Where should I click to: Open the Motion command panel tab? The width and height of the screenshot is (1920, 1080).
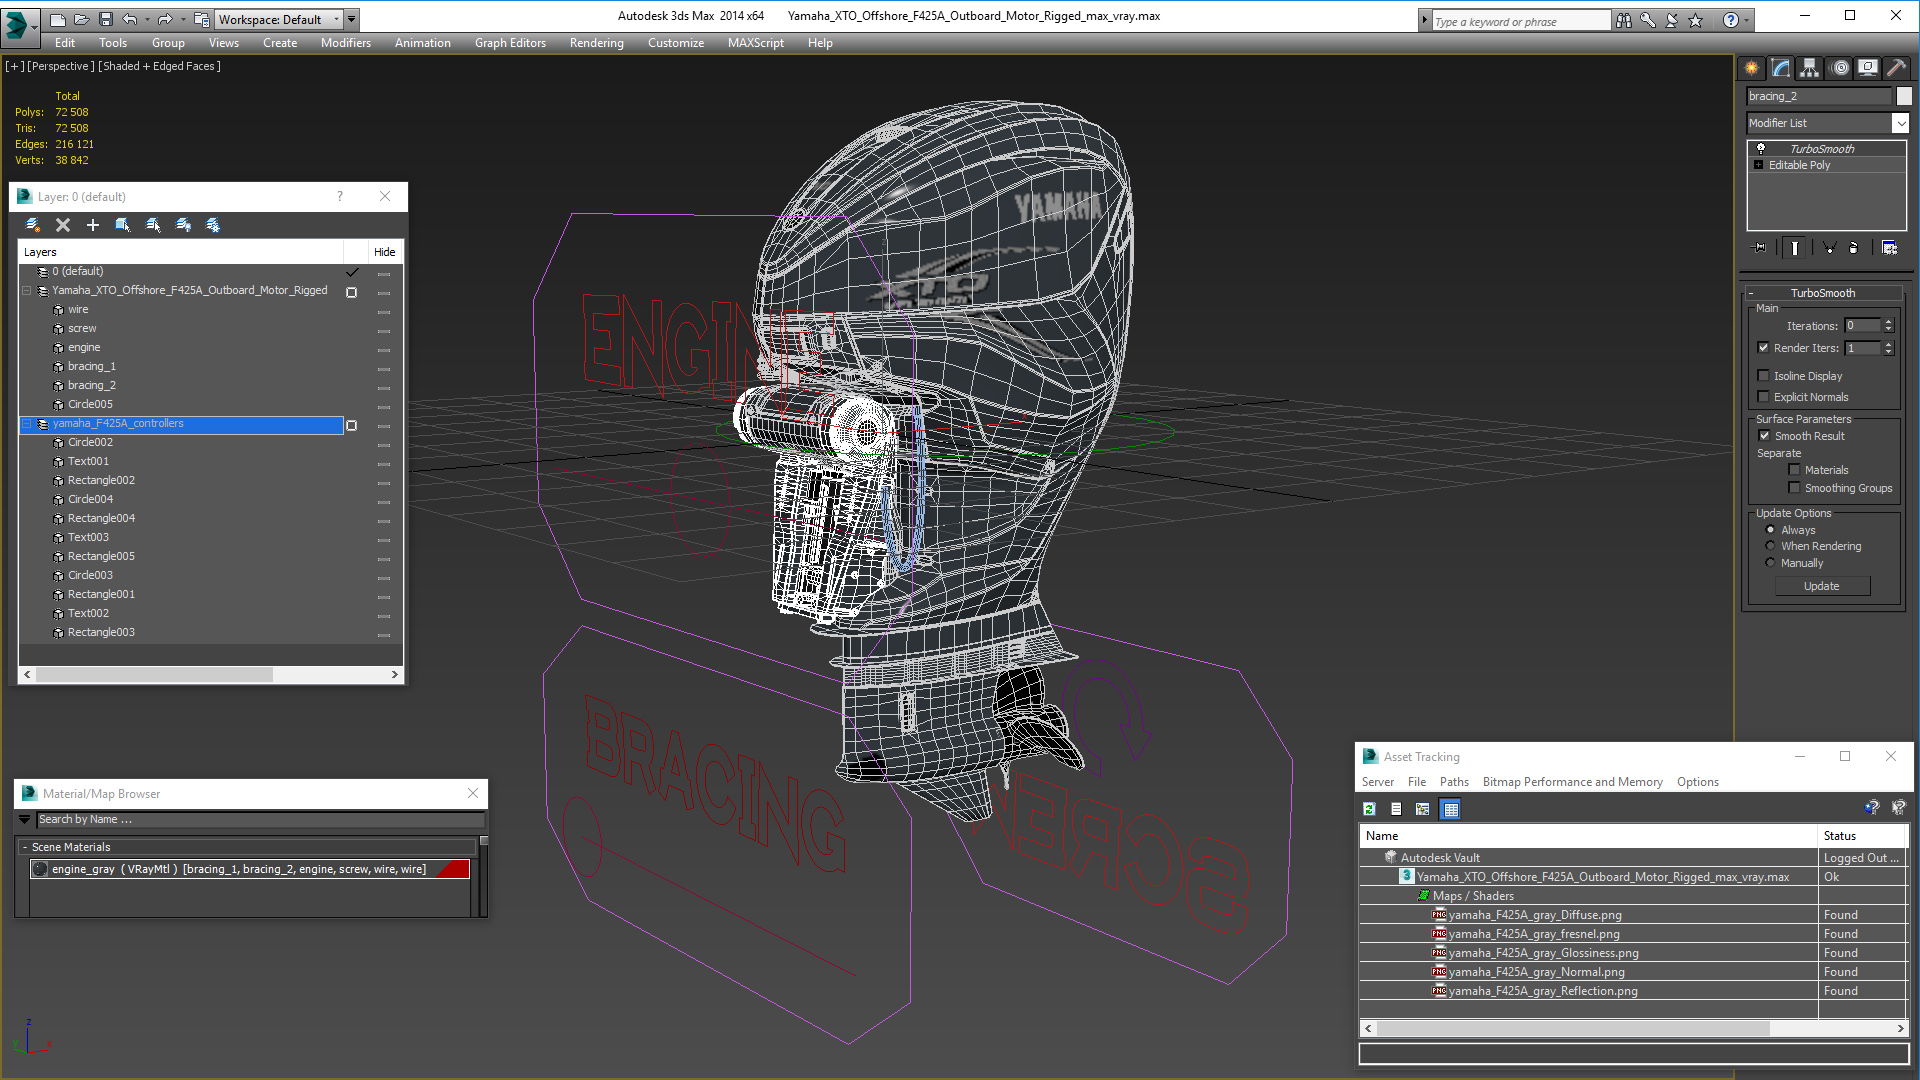(x=1840, y=68)
